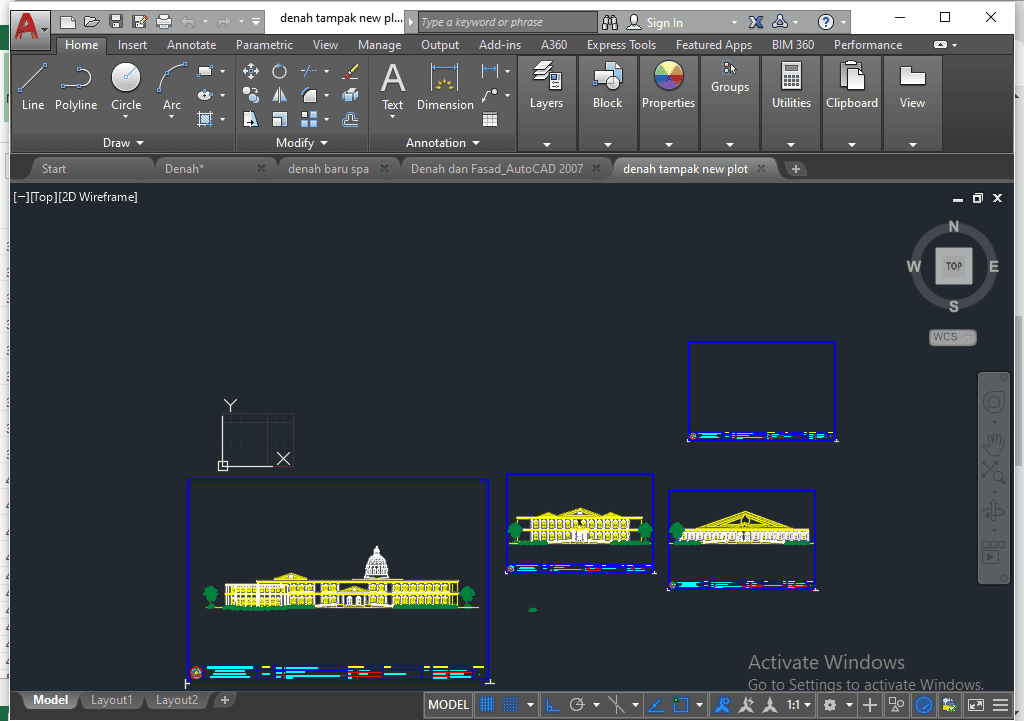Toggle polar tracking in status bar
This screenshot has width=1024, height=721.
point(578,705)
